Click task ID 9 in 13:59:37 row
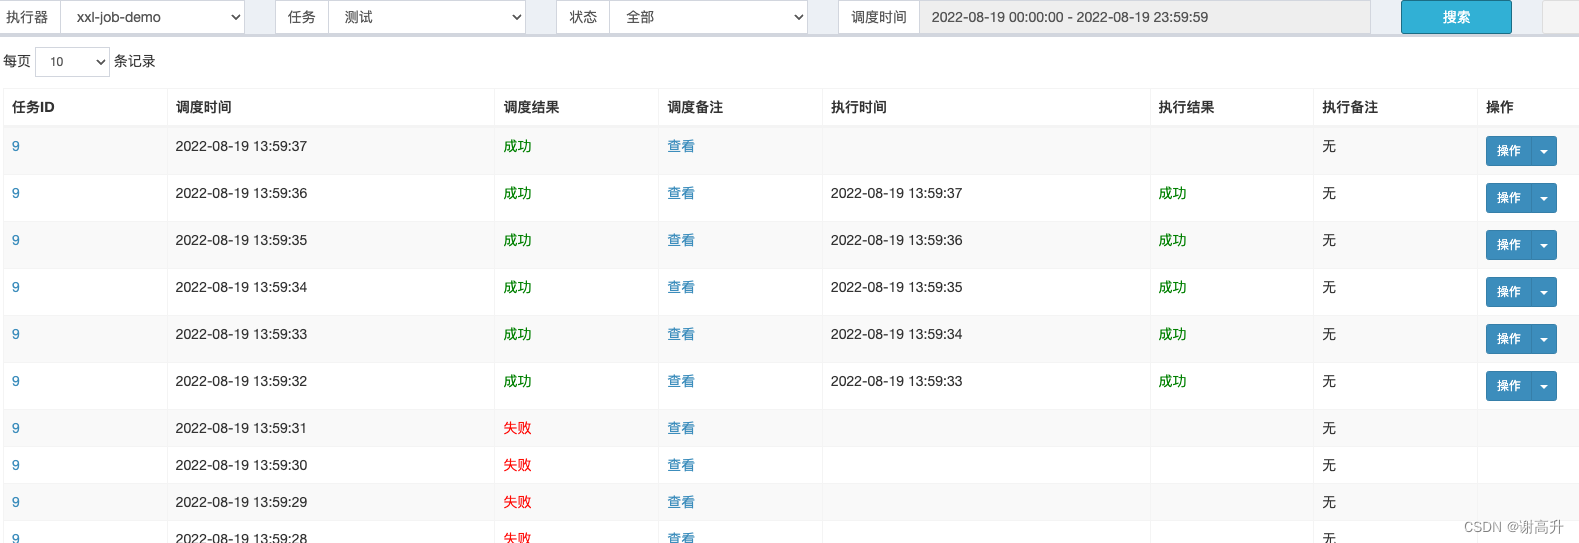This screenshot has height=543, width=1579. tap(16, 146)
